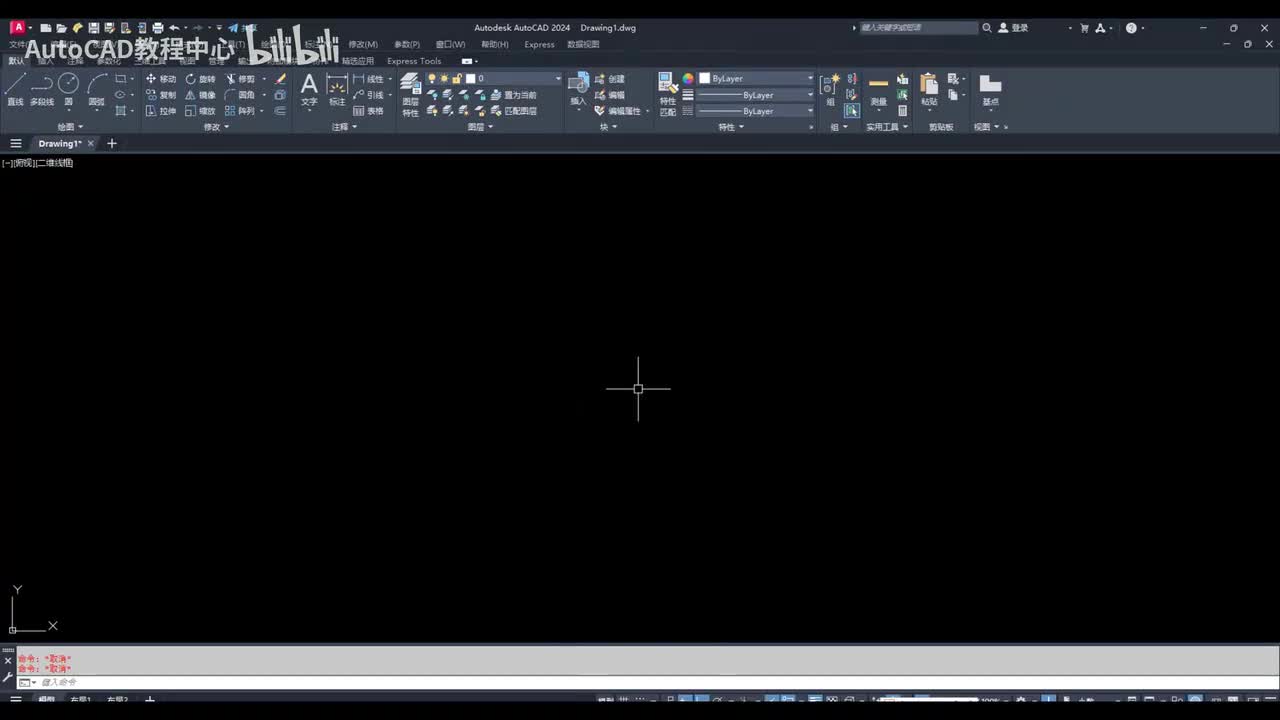Open the Express menu in menu bar
This screenshot has height=720, width=1280.
click(x=539, y=45)
